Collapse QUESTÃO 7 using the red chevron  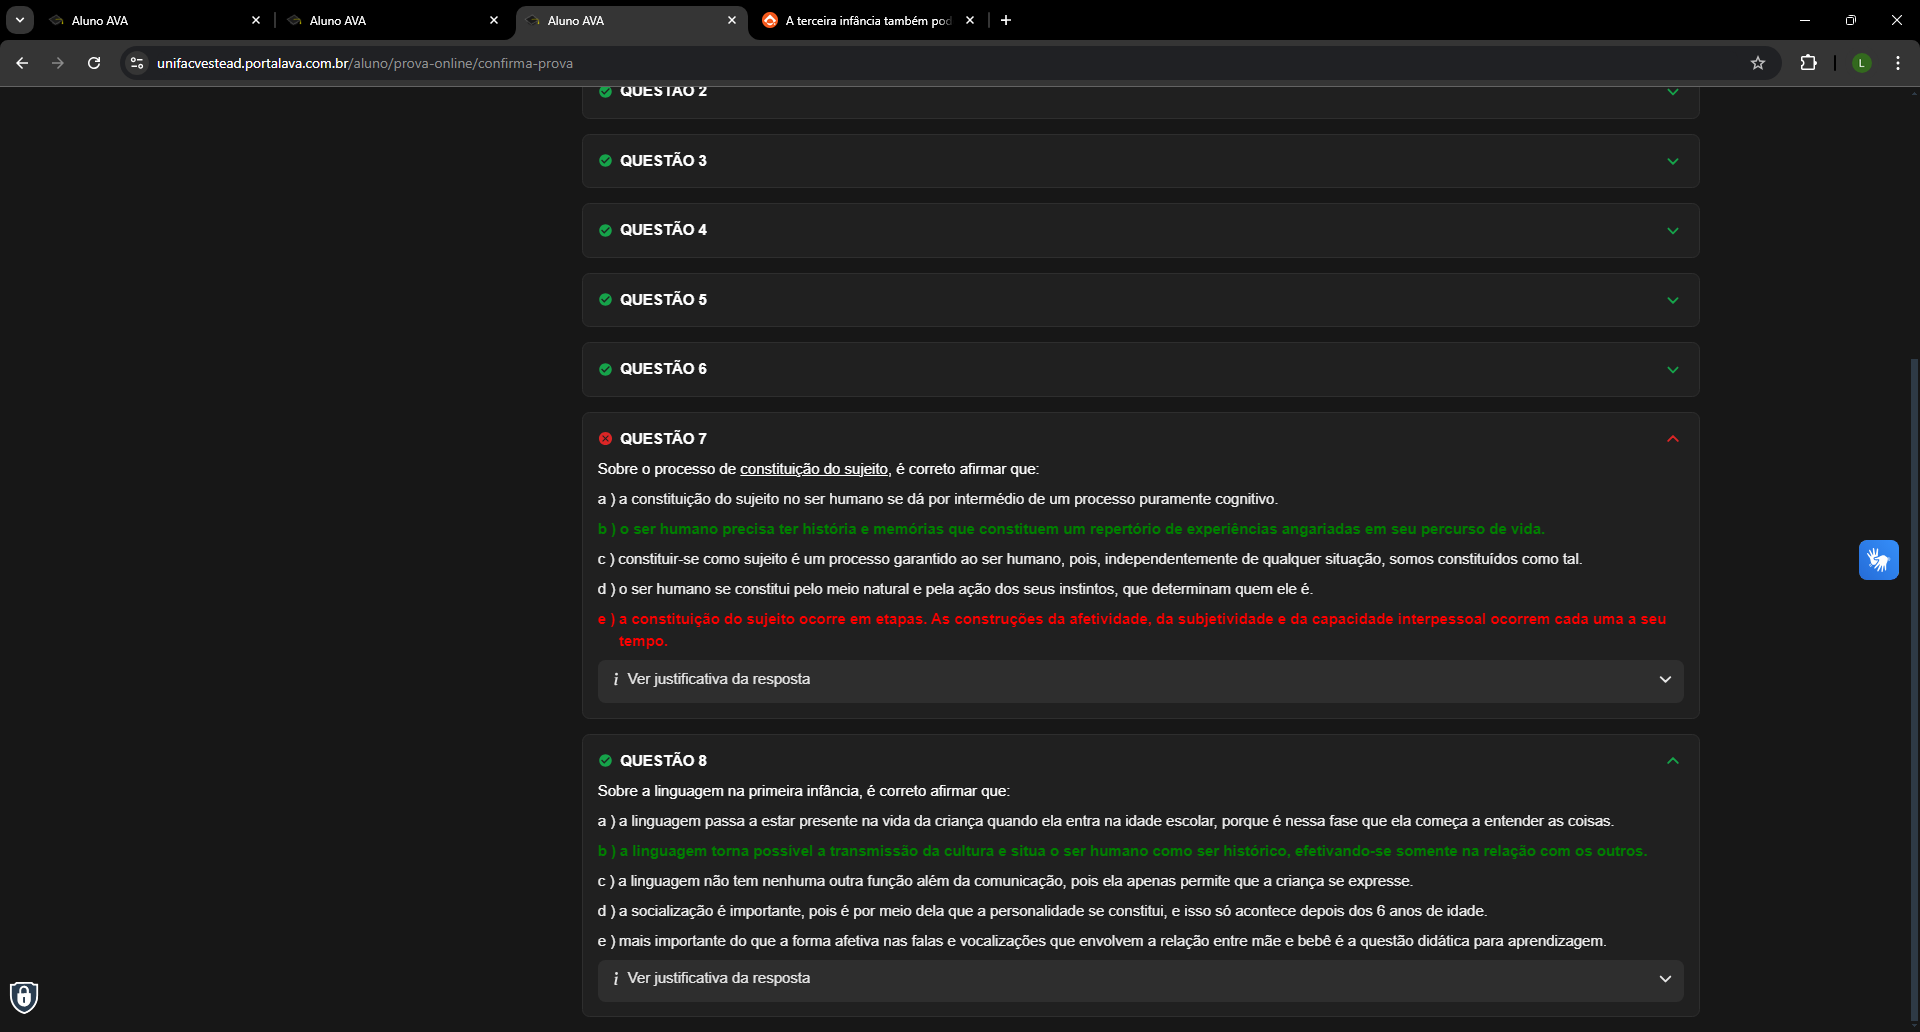tap(1672, 439)
